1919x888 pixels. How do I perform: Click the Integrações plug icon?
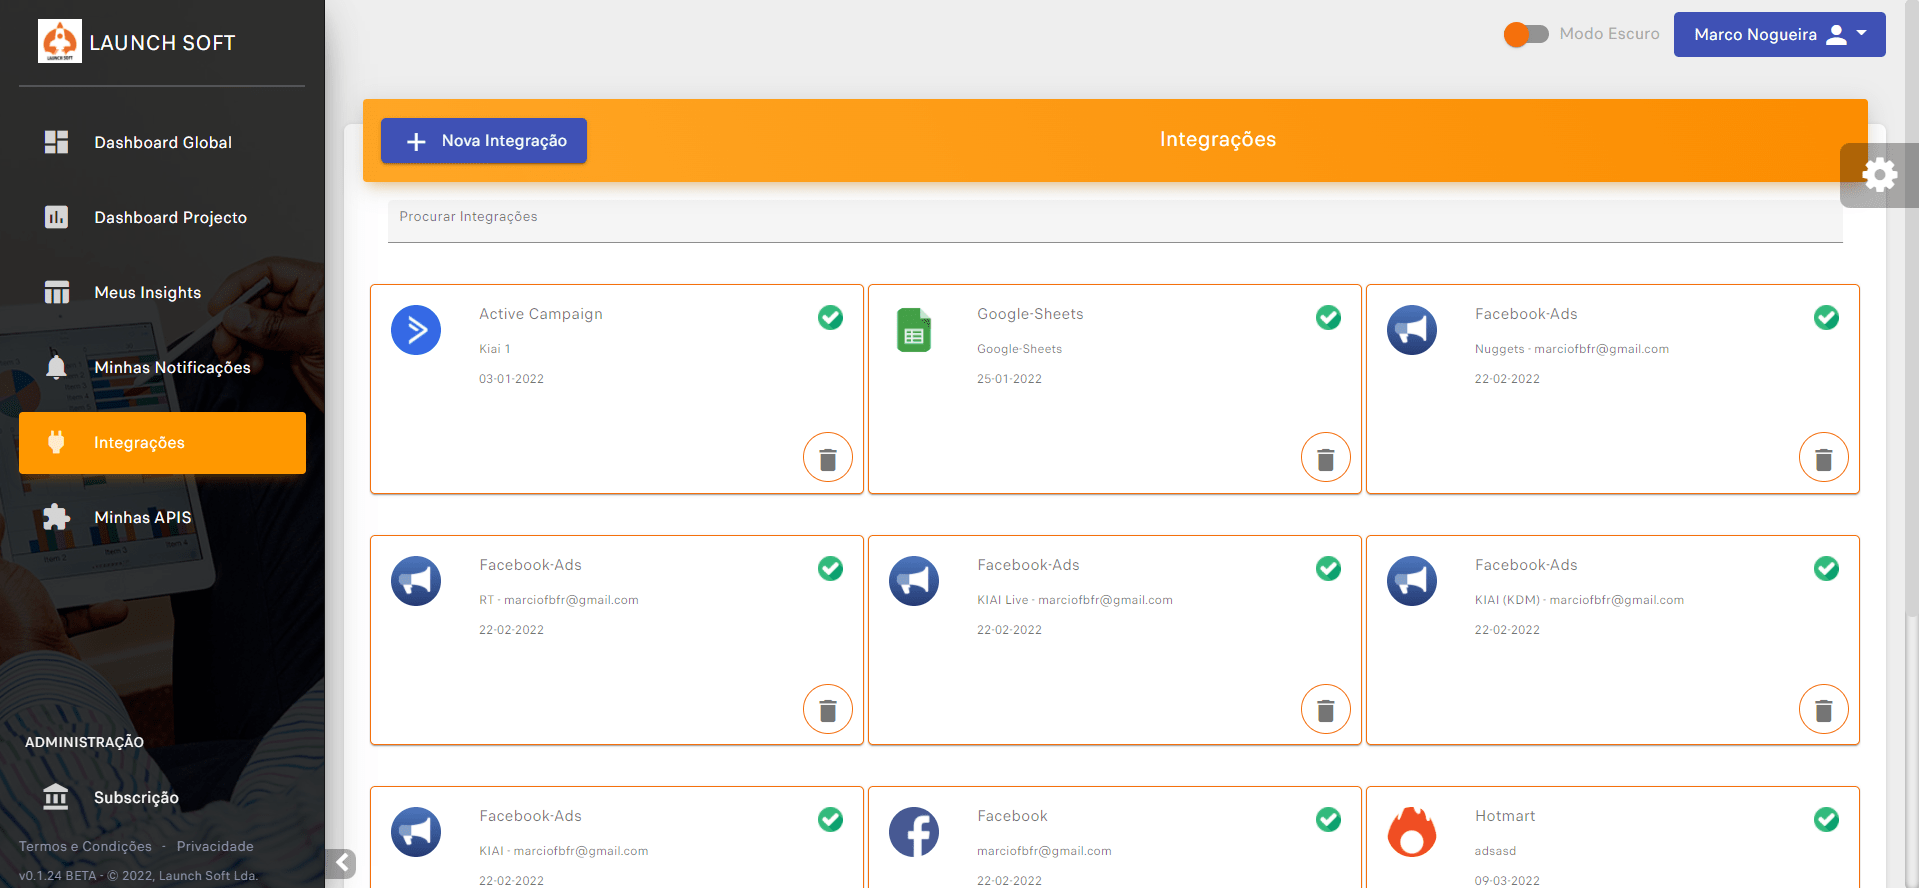click(x=56, y=442)
